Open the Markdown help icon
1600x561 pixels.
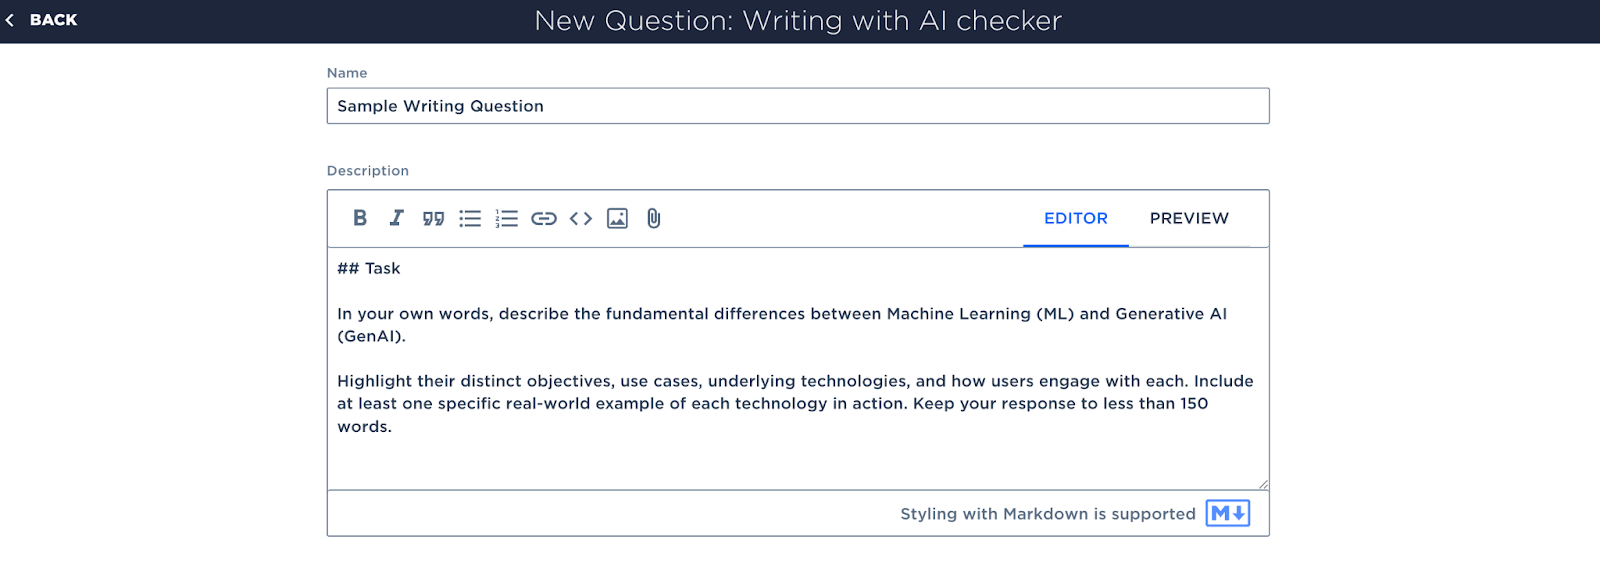[1228, 513]
